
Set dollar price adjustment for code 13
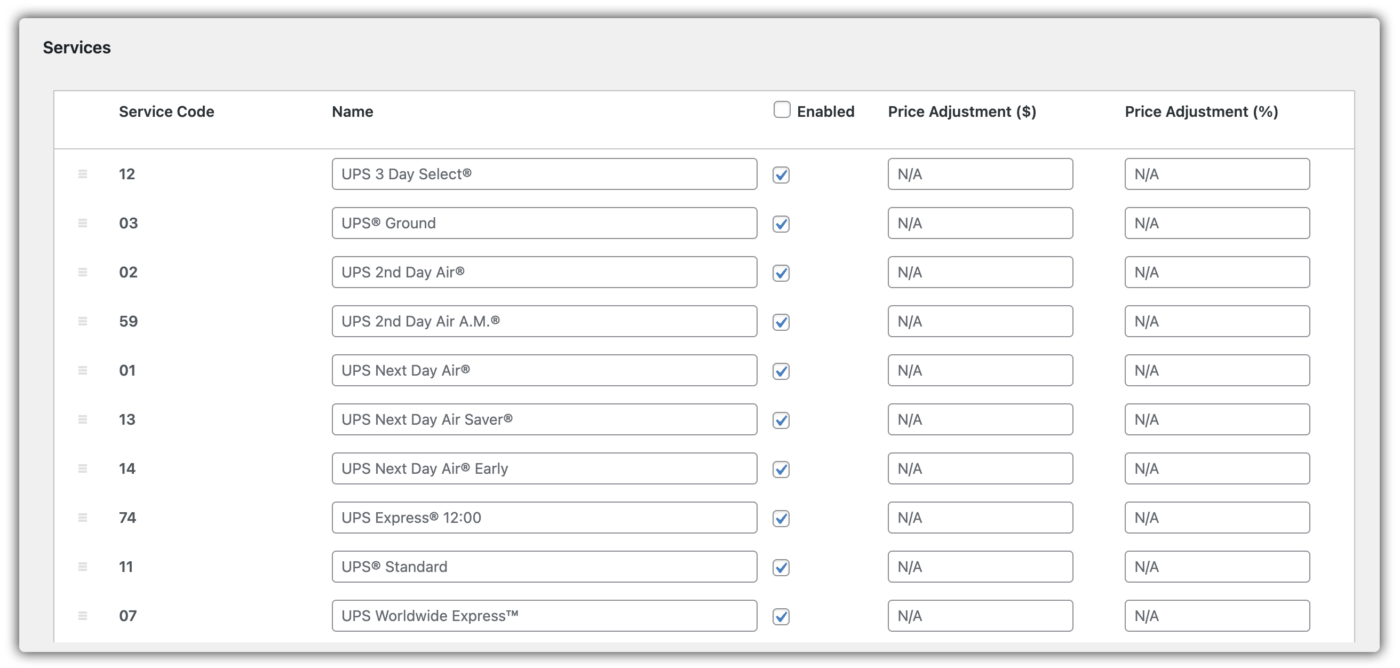coord(980,419)
